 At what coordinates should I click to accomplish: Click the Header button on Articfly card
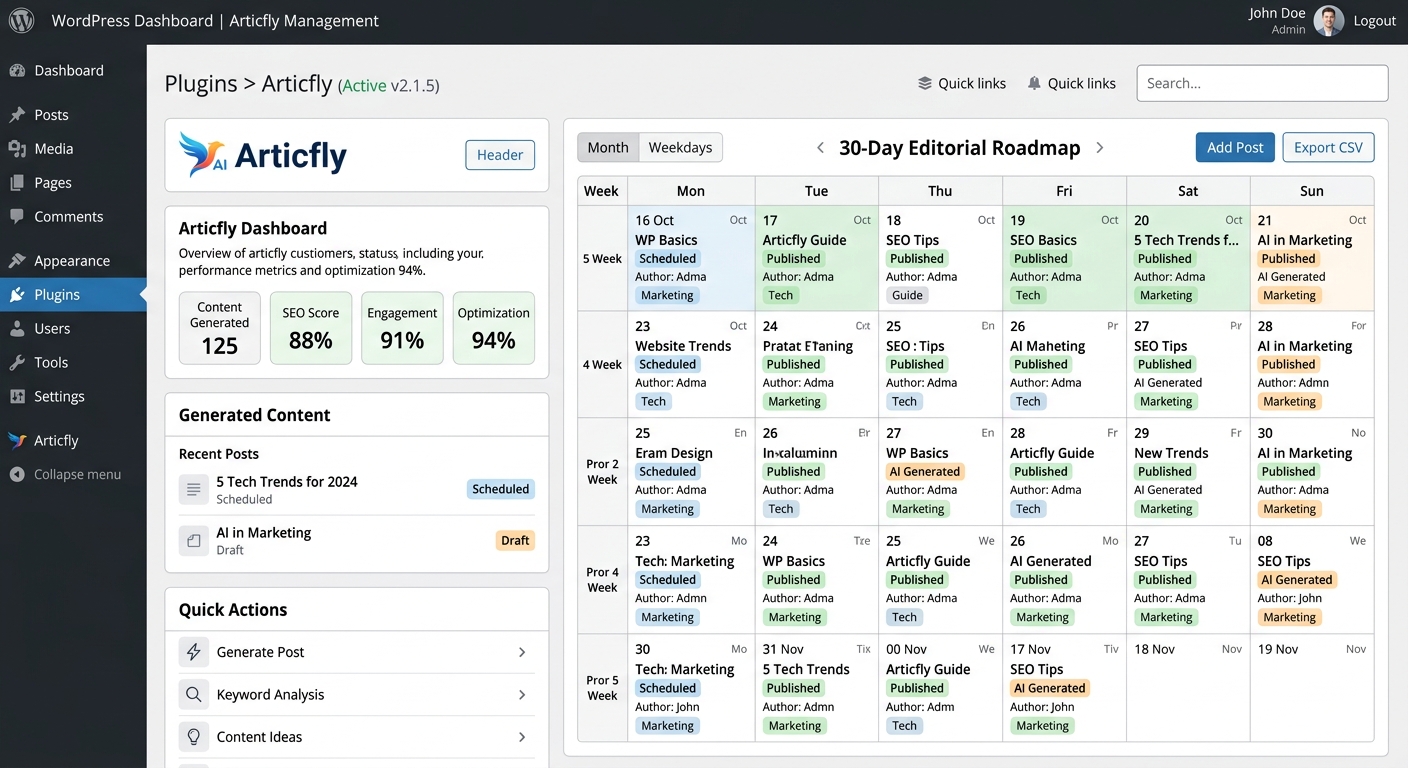click(x=500, y=155)
